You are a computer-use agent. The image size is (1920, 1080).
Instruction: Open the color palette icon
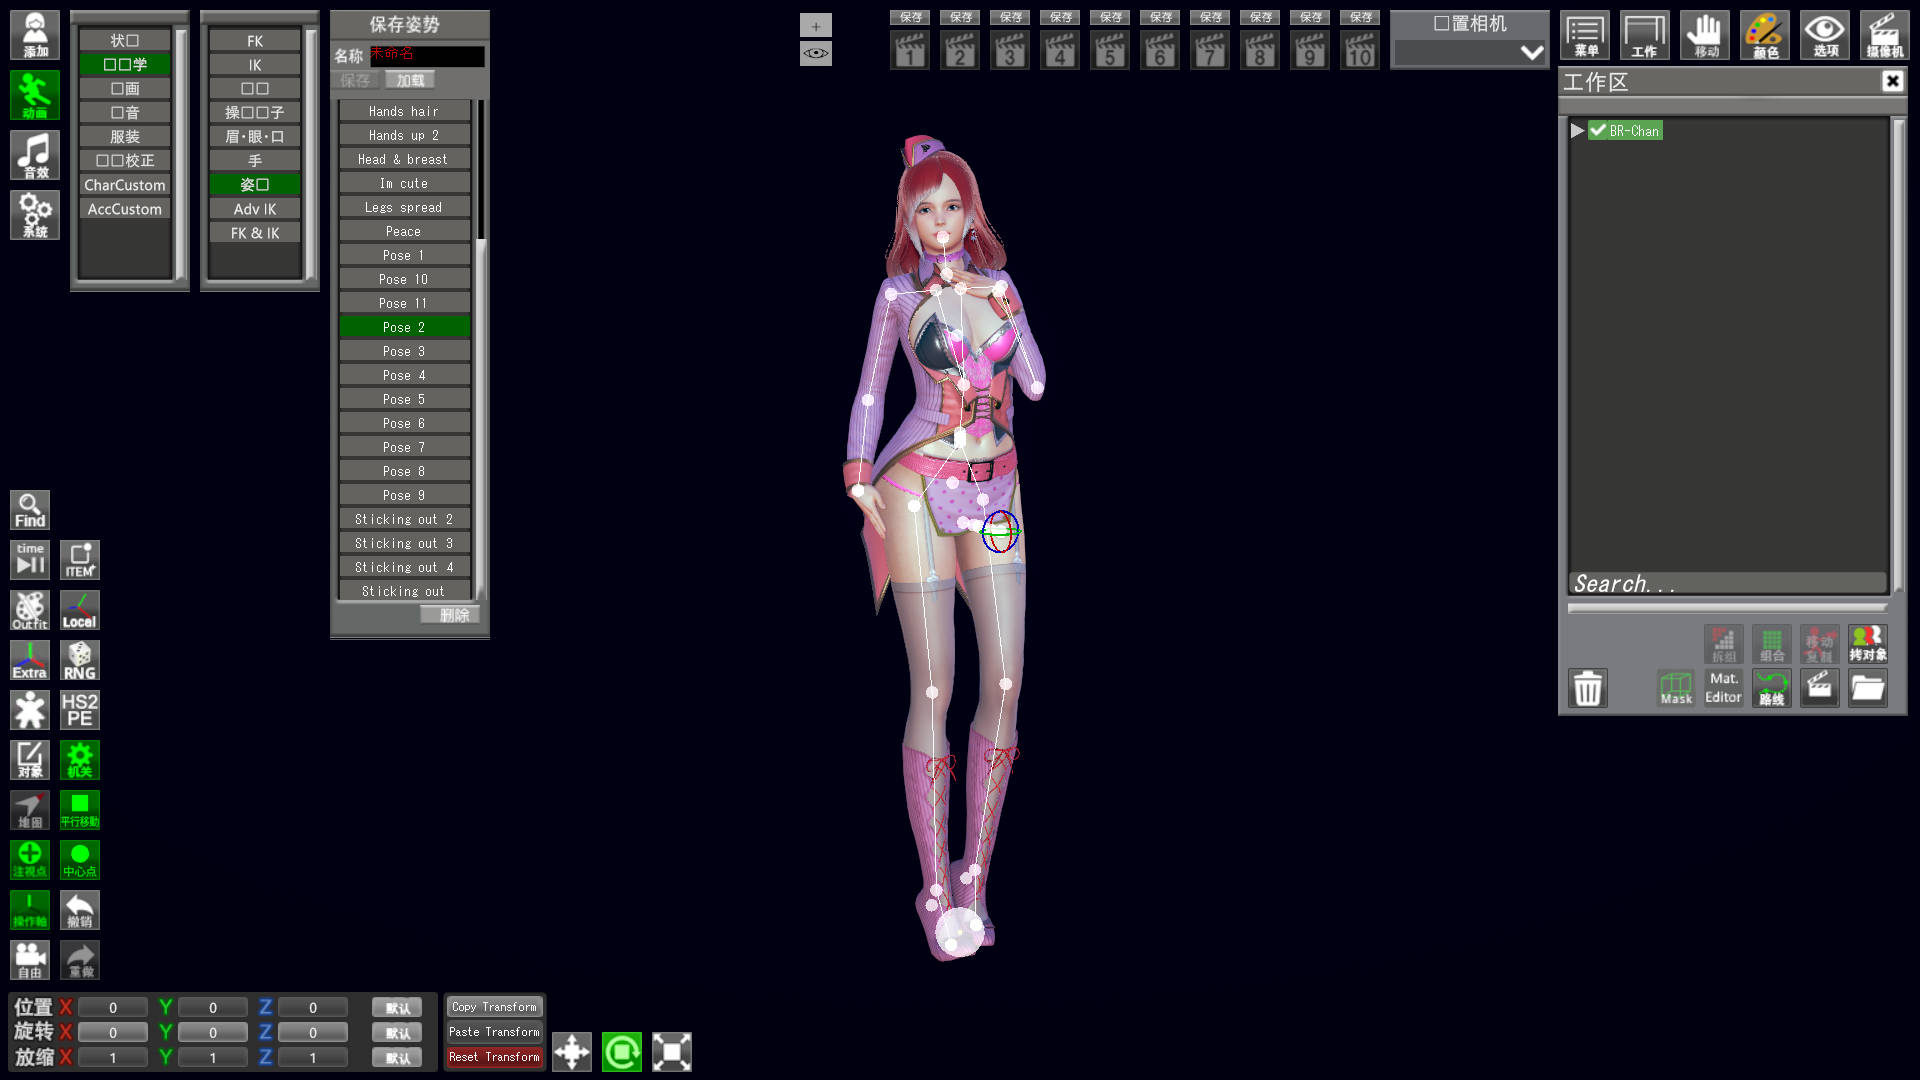(x=1765, y=35)
